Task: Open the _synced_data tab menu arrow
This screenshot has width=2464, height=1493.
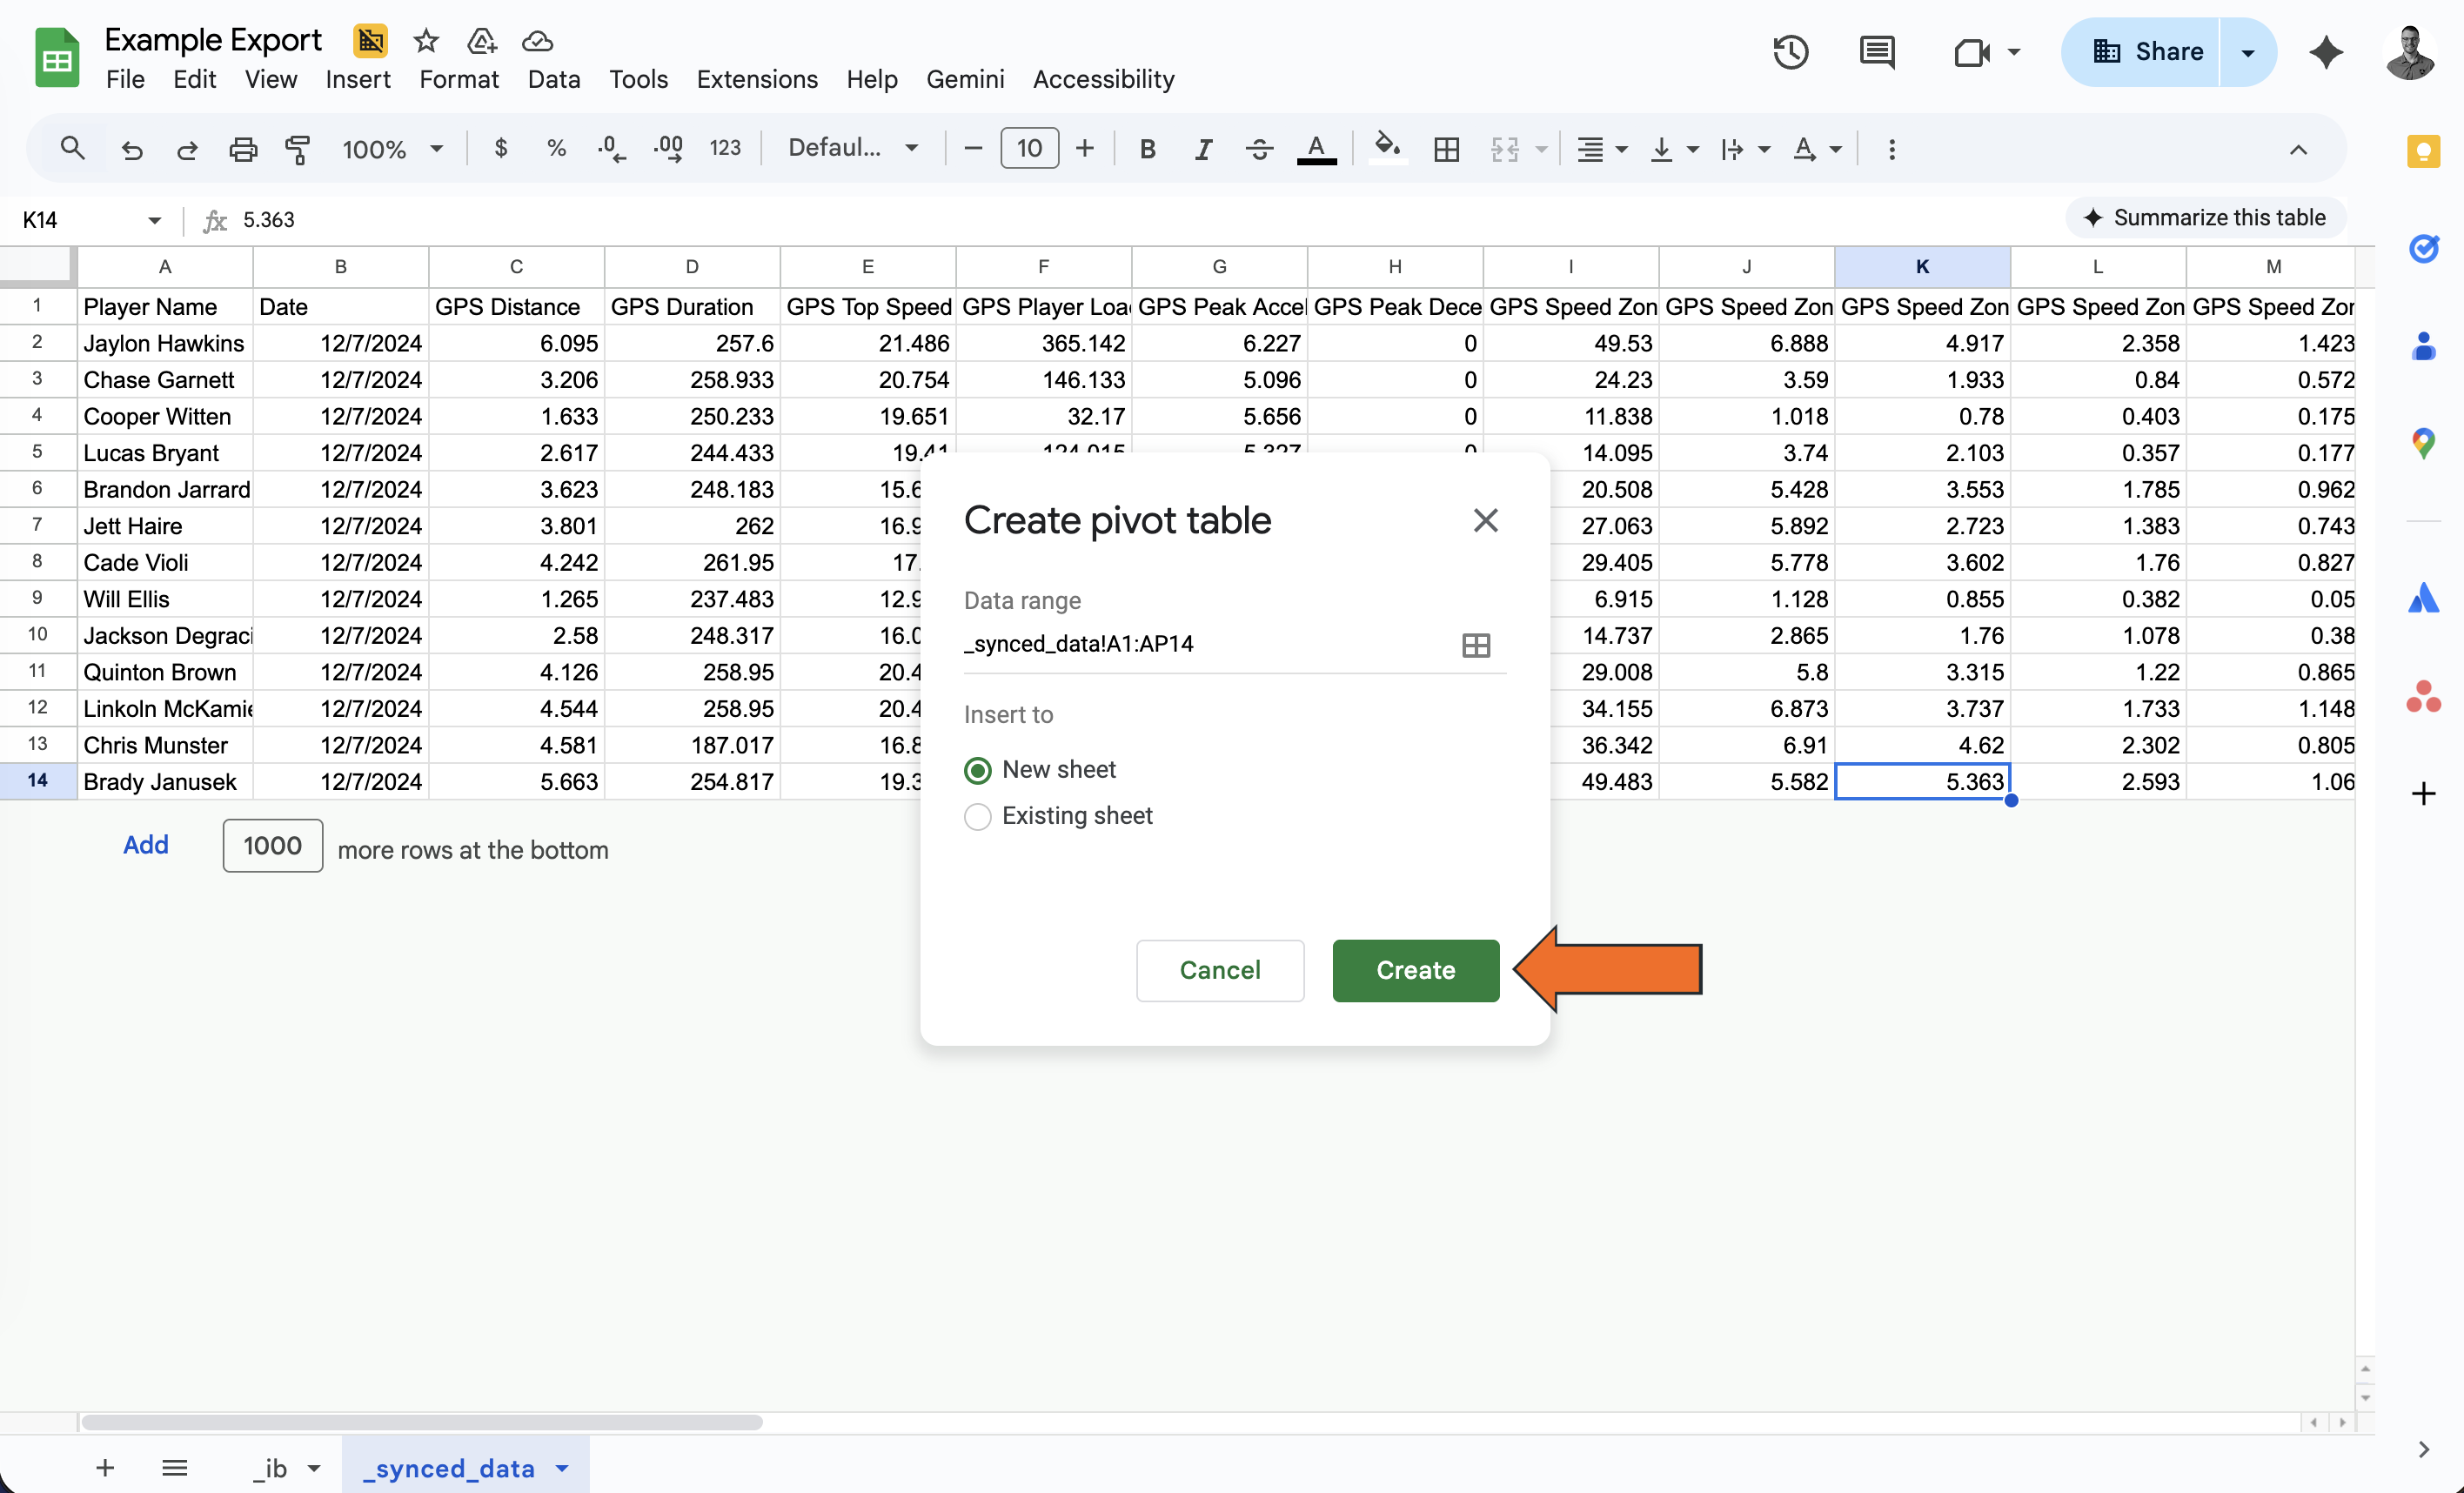Action: point(562,1467)
